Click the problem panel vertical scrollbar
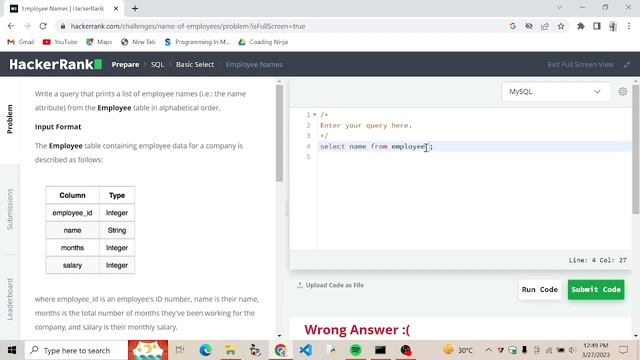This screenshot has width=640, height=360. [279, 133]
